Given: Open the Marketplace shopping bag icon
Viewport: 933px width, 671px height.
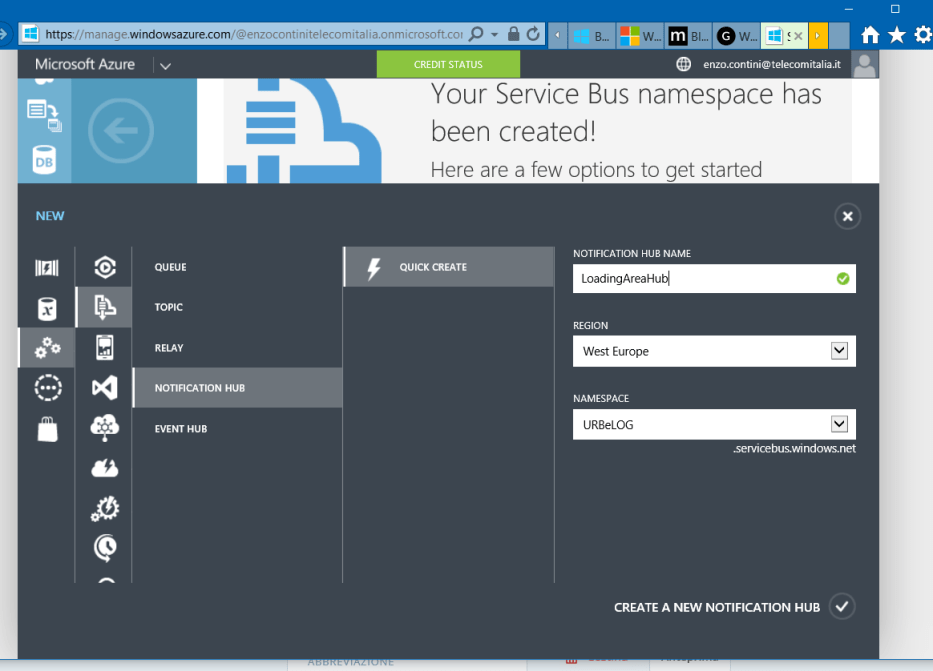Looking at the screenshot, I should (48, 428).
